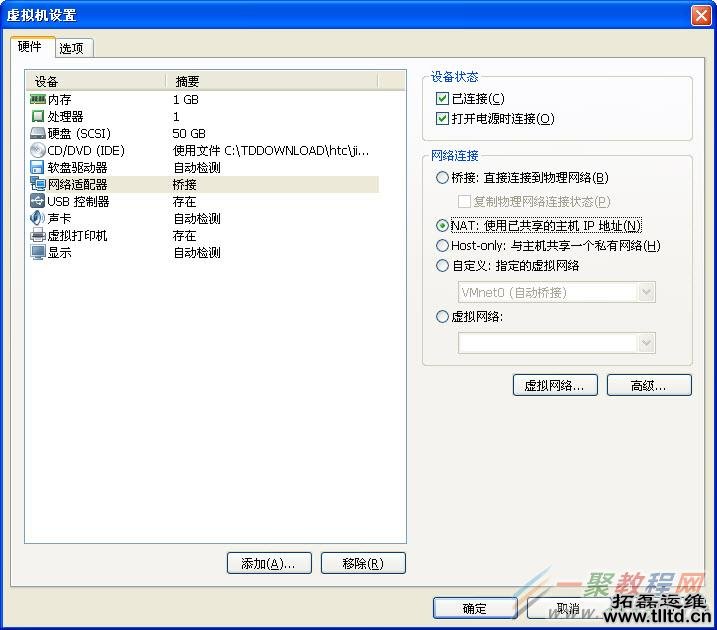Click 自动检测 summary in 软盘驱动器 row
Viewport: 717px width, 630px height.
point(197,167)
